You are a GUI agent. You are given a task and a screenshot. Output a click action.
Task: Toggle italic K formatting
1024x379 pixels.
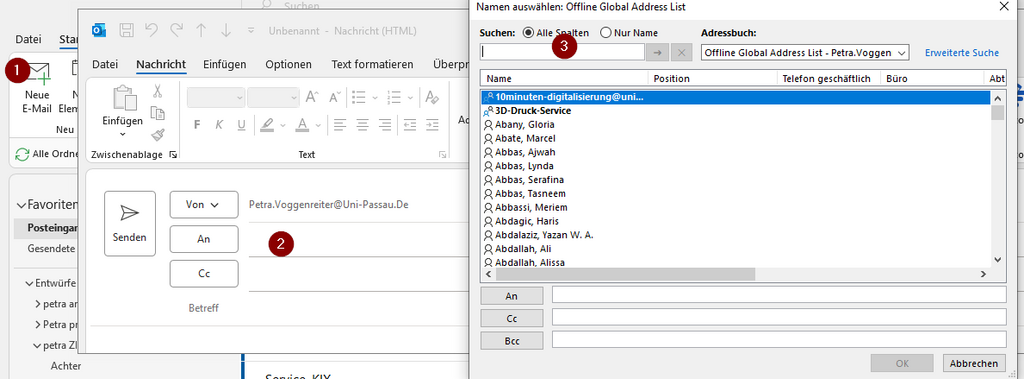(x=220, y=125)
